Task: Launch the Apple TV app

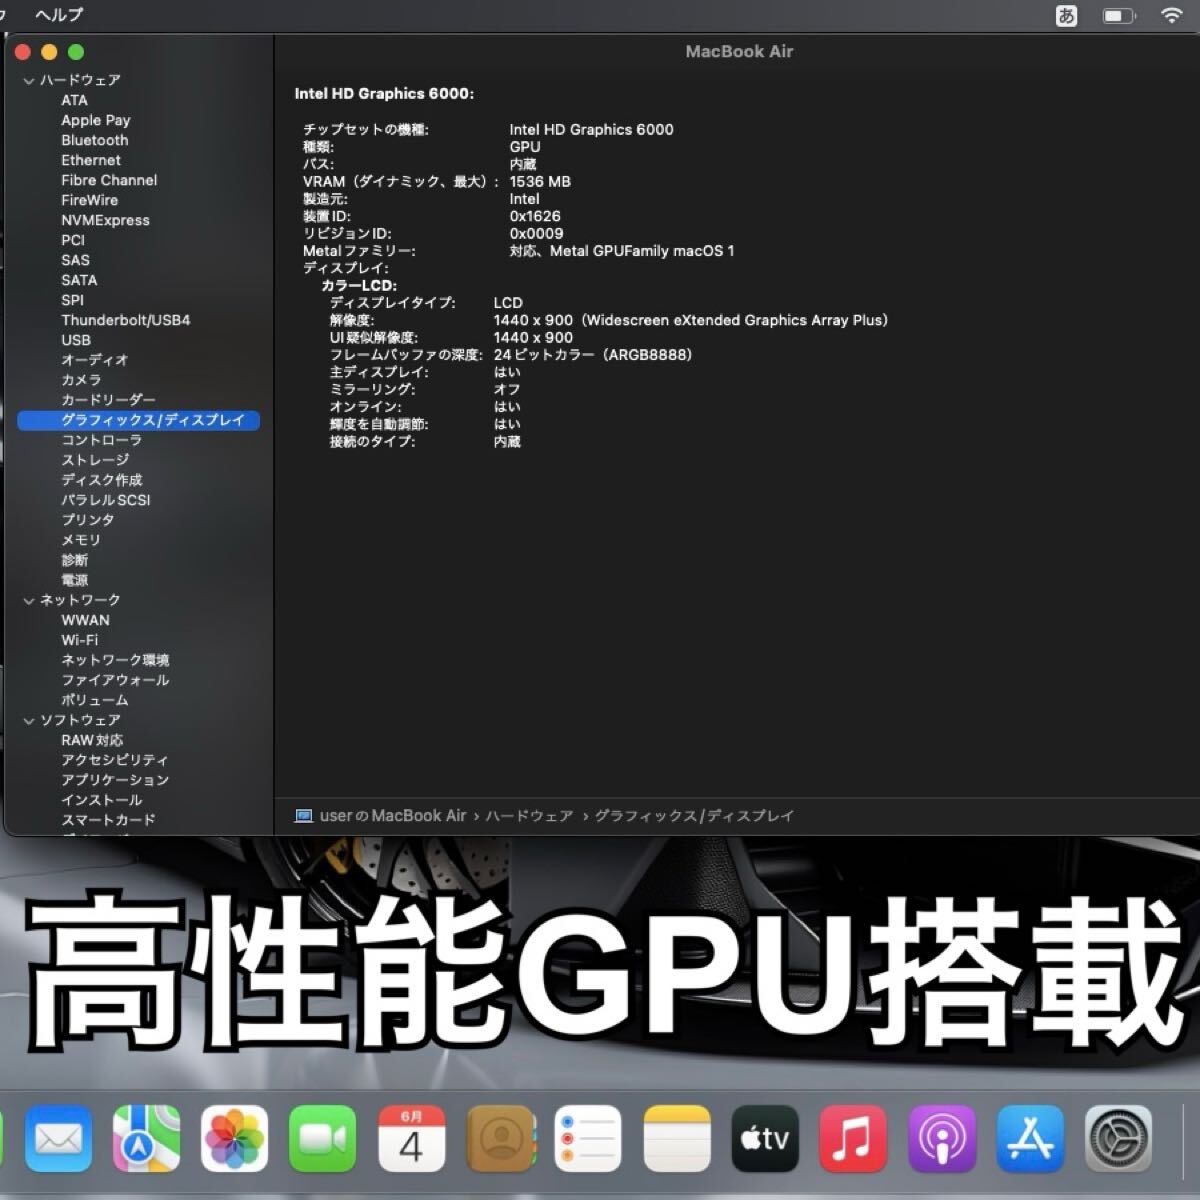Action: (765, 1138)
